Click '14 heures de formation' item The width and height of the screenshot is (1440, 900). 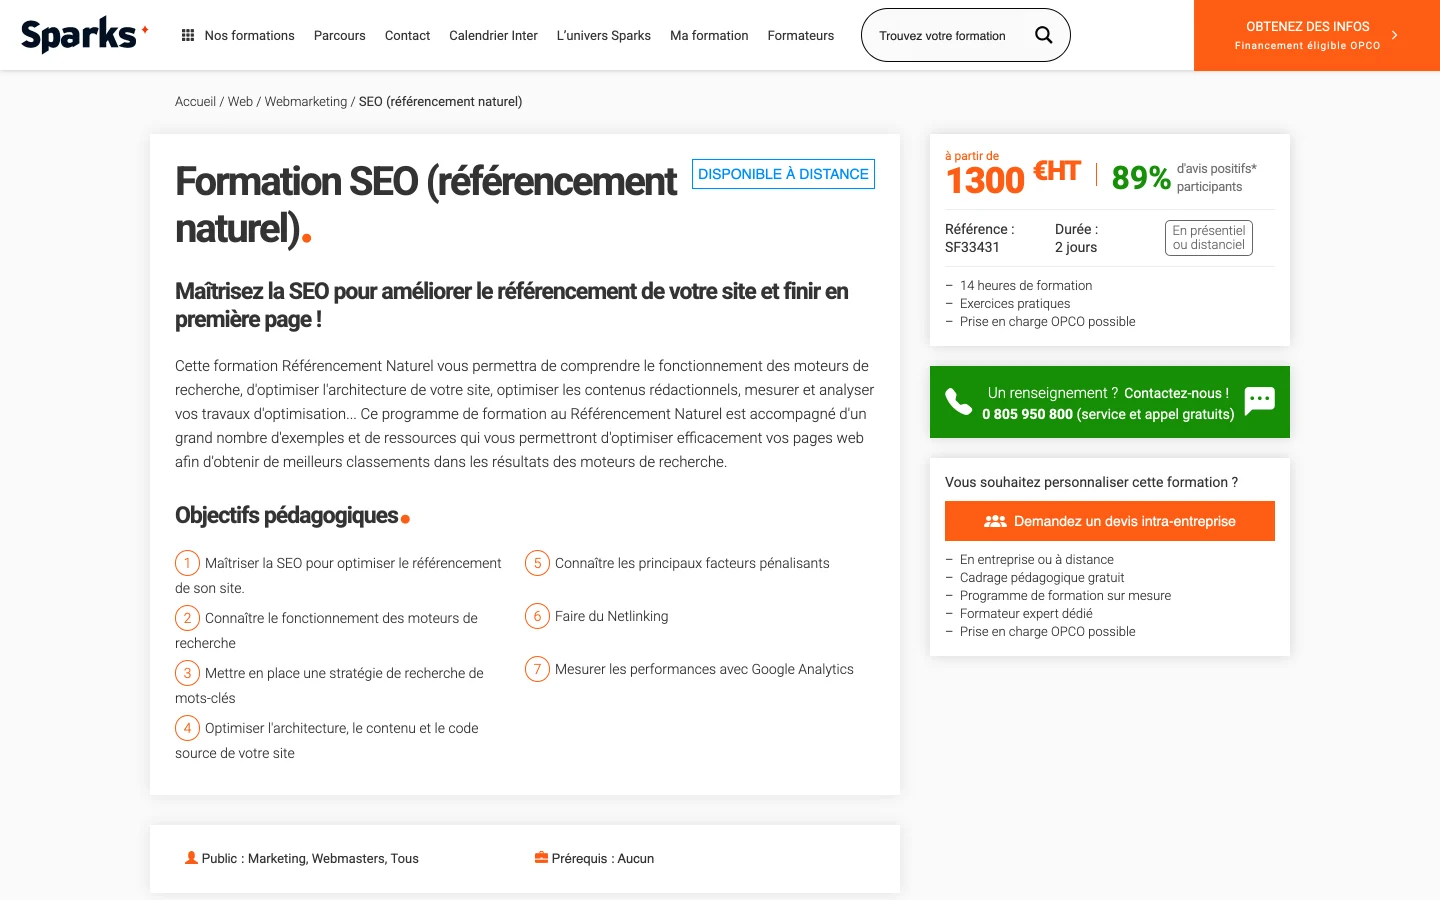1026,285
